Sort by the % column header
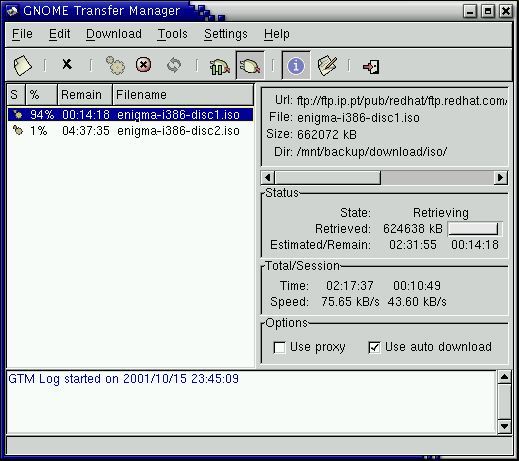This screenshot has width=519, height=461. click(x=41, y=95)
